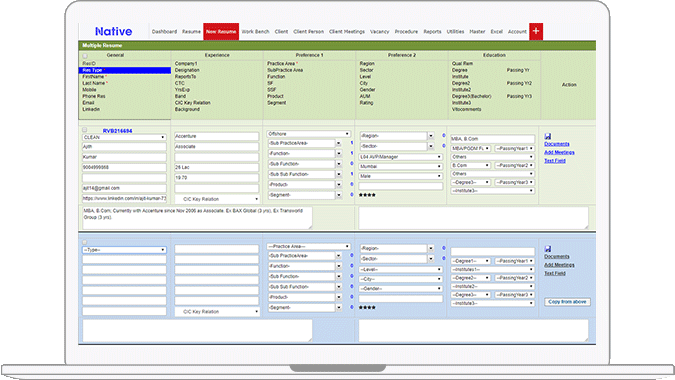Open the B.Com degree dropdown
This screenshot has width=675, height=380.
point(471,165)
